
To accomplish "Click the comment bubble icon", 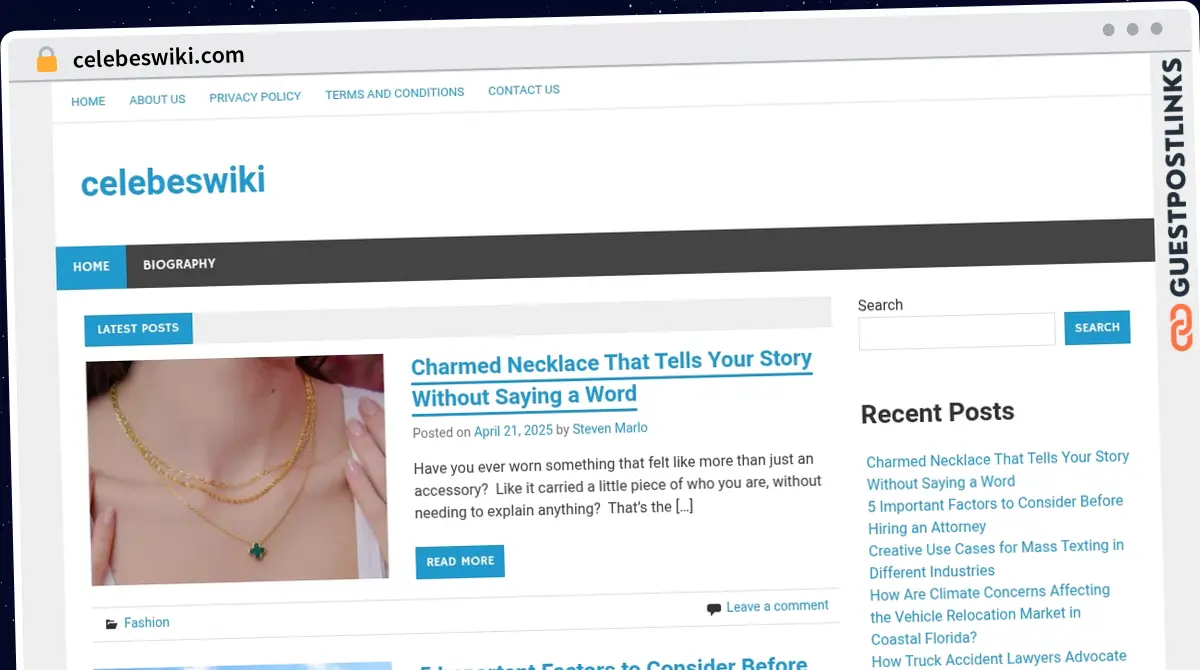I will tap(713, 608).
